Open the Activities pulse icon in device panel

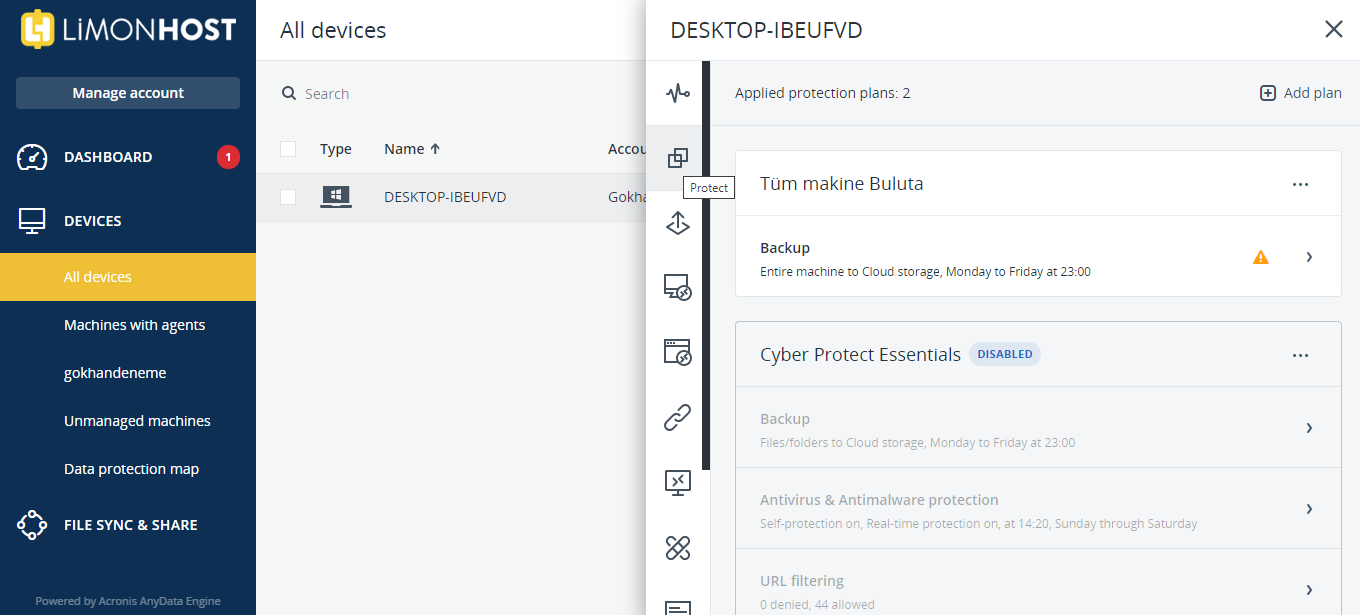(678, 93)
